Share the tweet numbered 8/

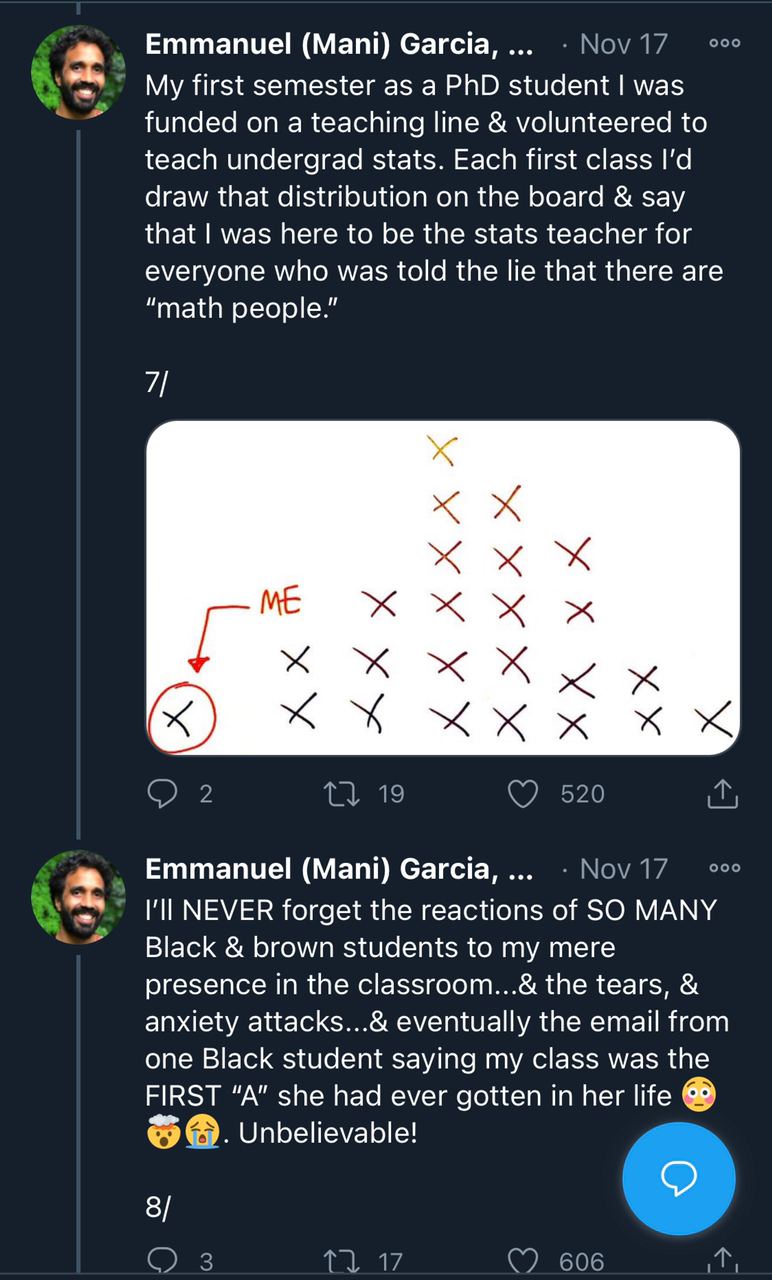(x=722, y=1261)
